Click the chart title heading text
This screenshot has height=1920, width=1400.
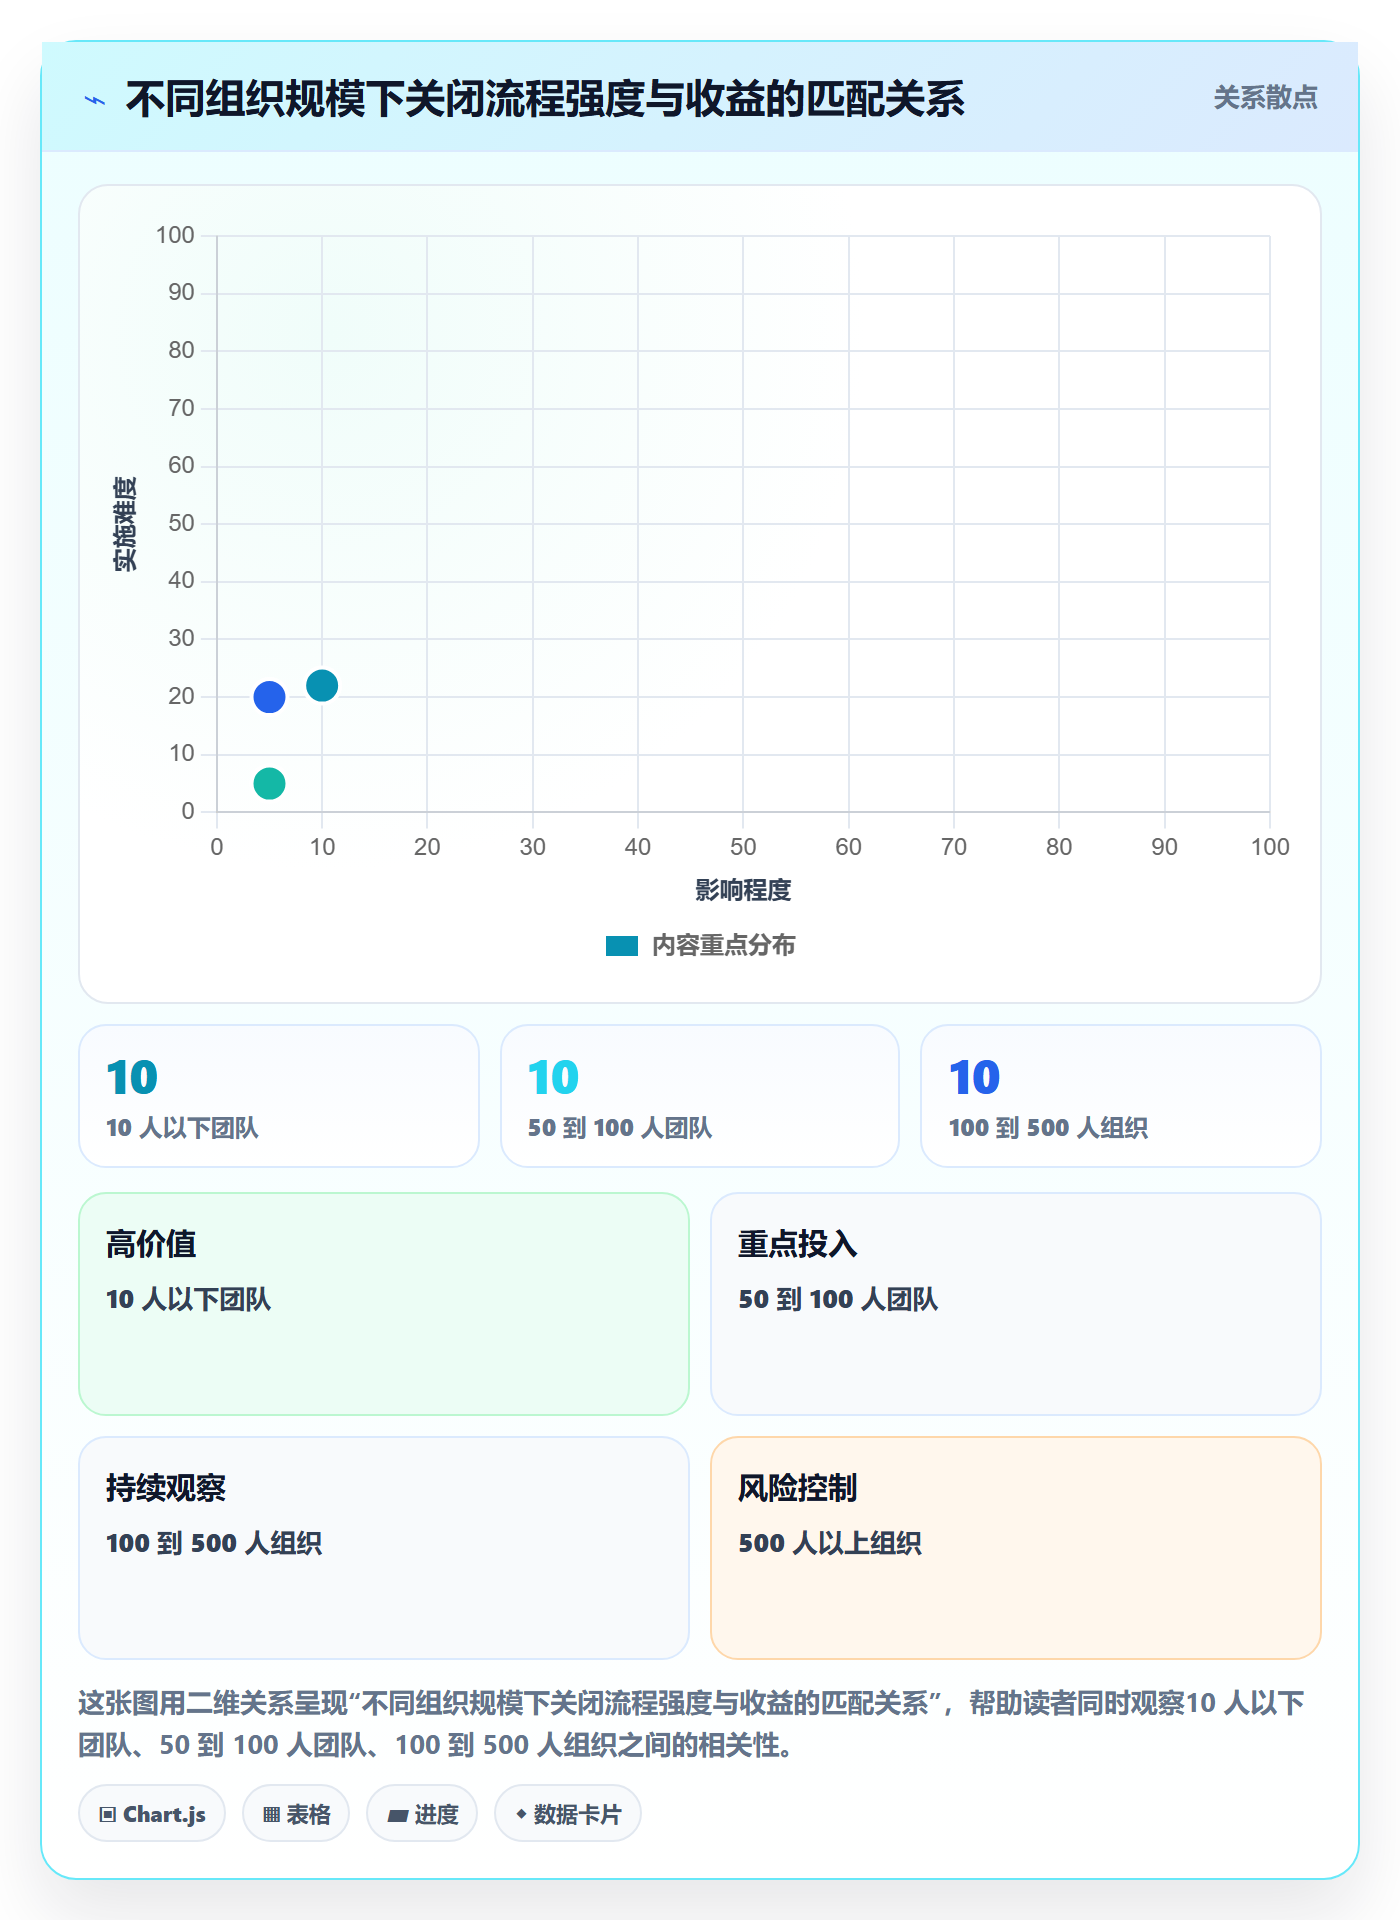coord(545,100)
